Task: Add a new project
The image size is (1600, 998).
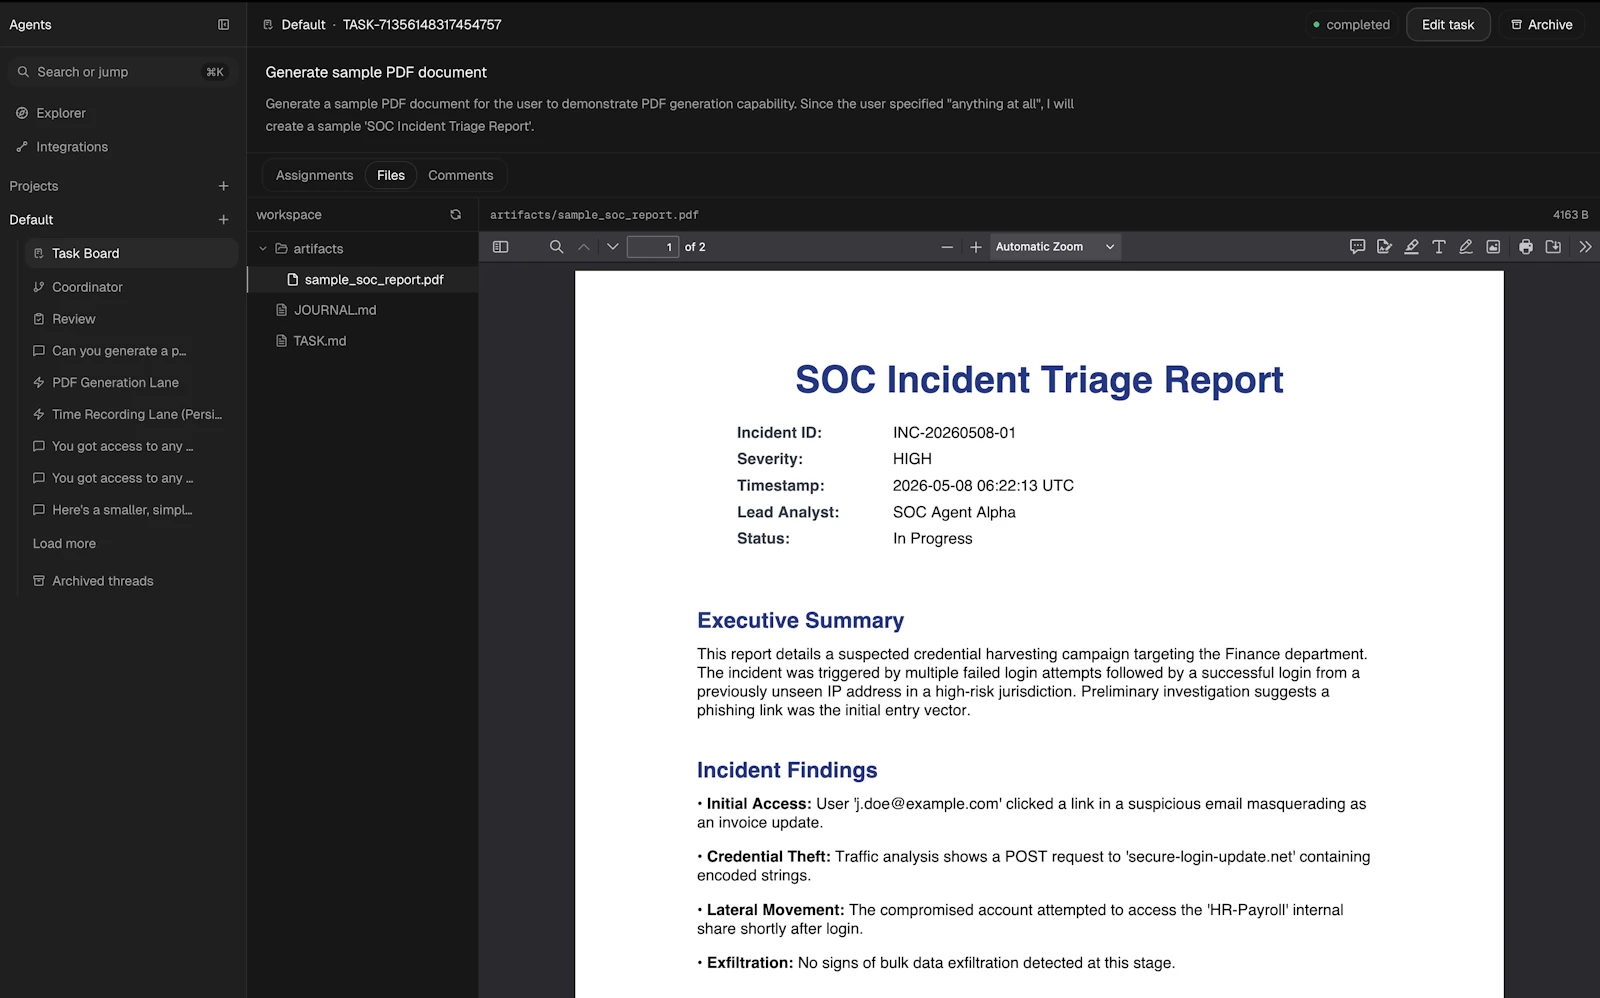Action: pos(224,186)
